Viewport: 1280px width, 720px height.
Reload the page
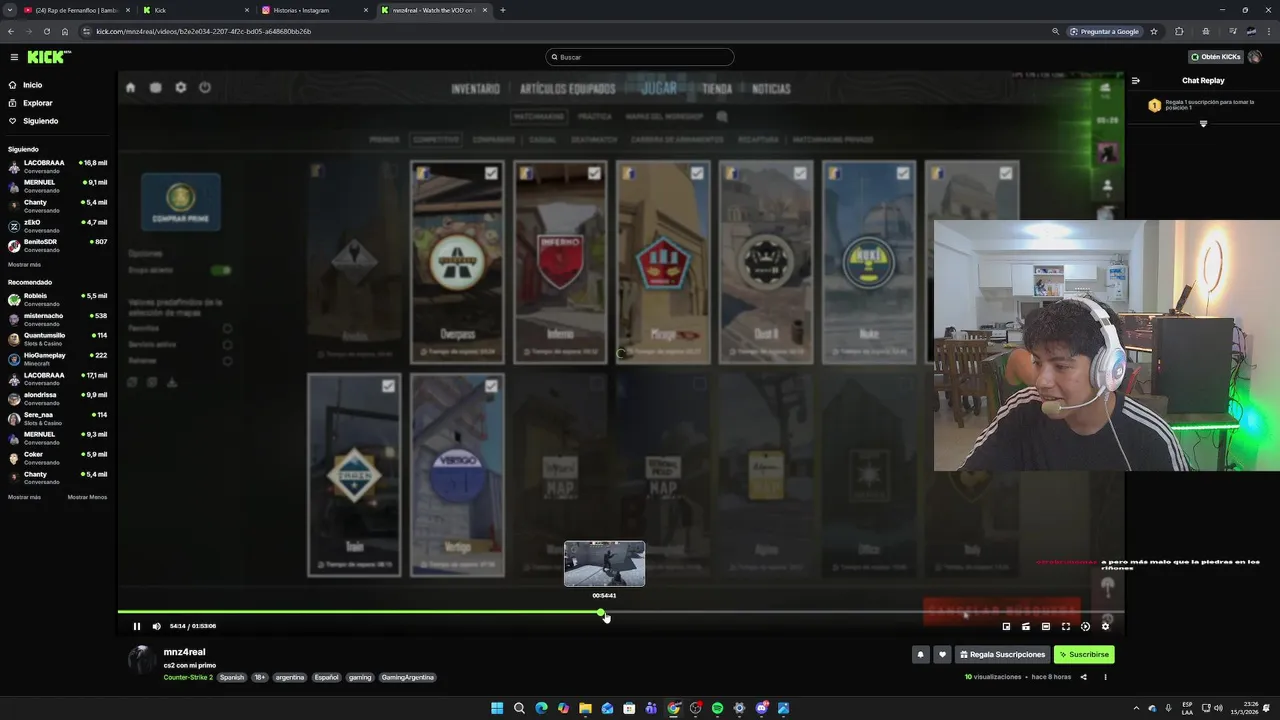point(46,31)
